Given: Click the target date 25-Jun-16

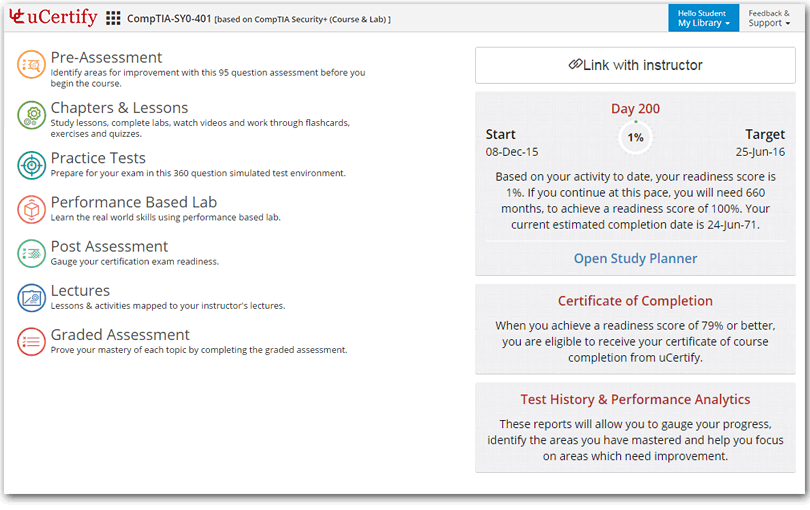Looking at the screenshot, I should (760, 152).
